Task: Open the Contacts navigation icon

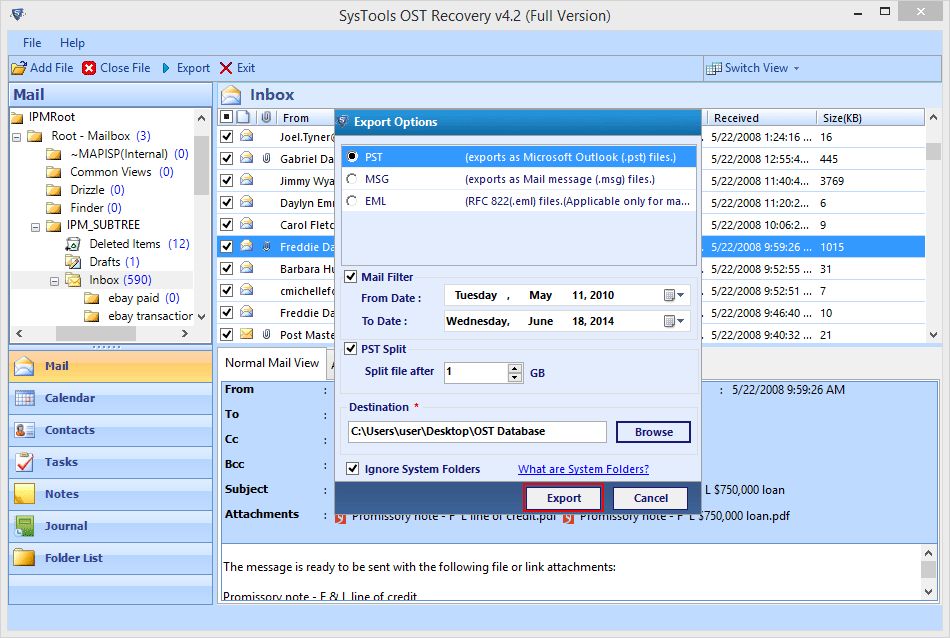Action: point(24,430)
